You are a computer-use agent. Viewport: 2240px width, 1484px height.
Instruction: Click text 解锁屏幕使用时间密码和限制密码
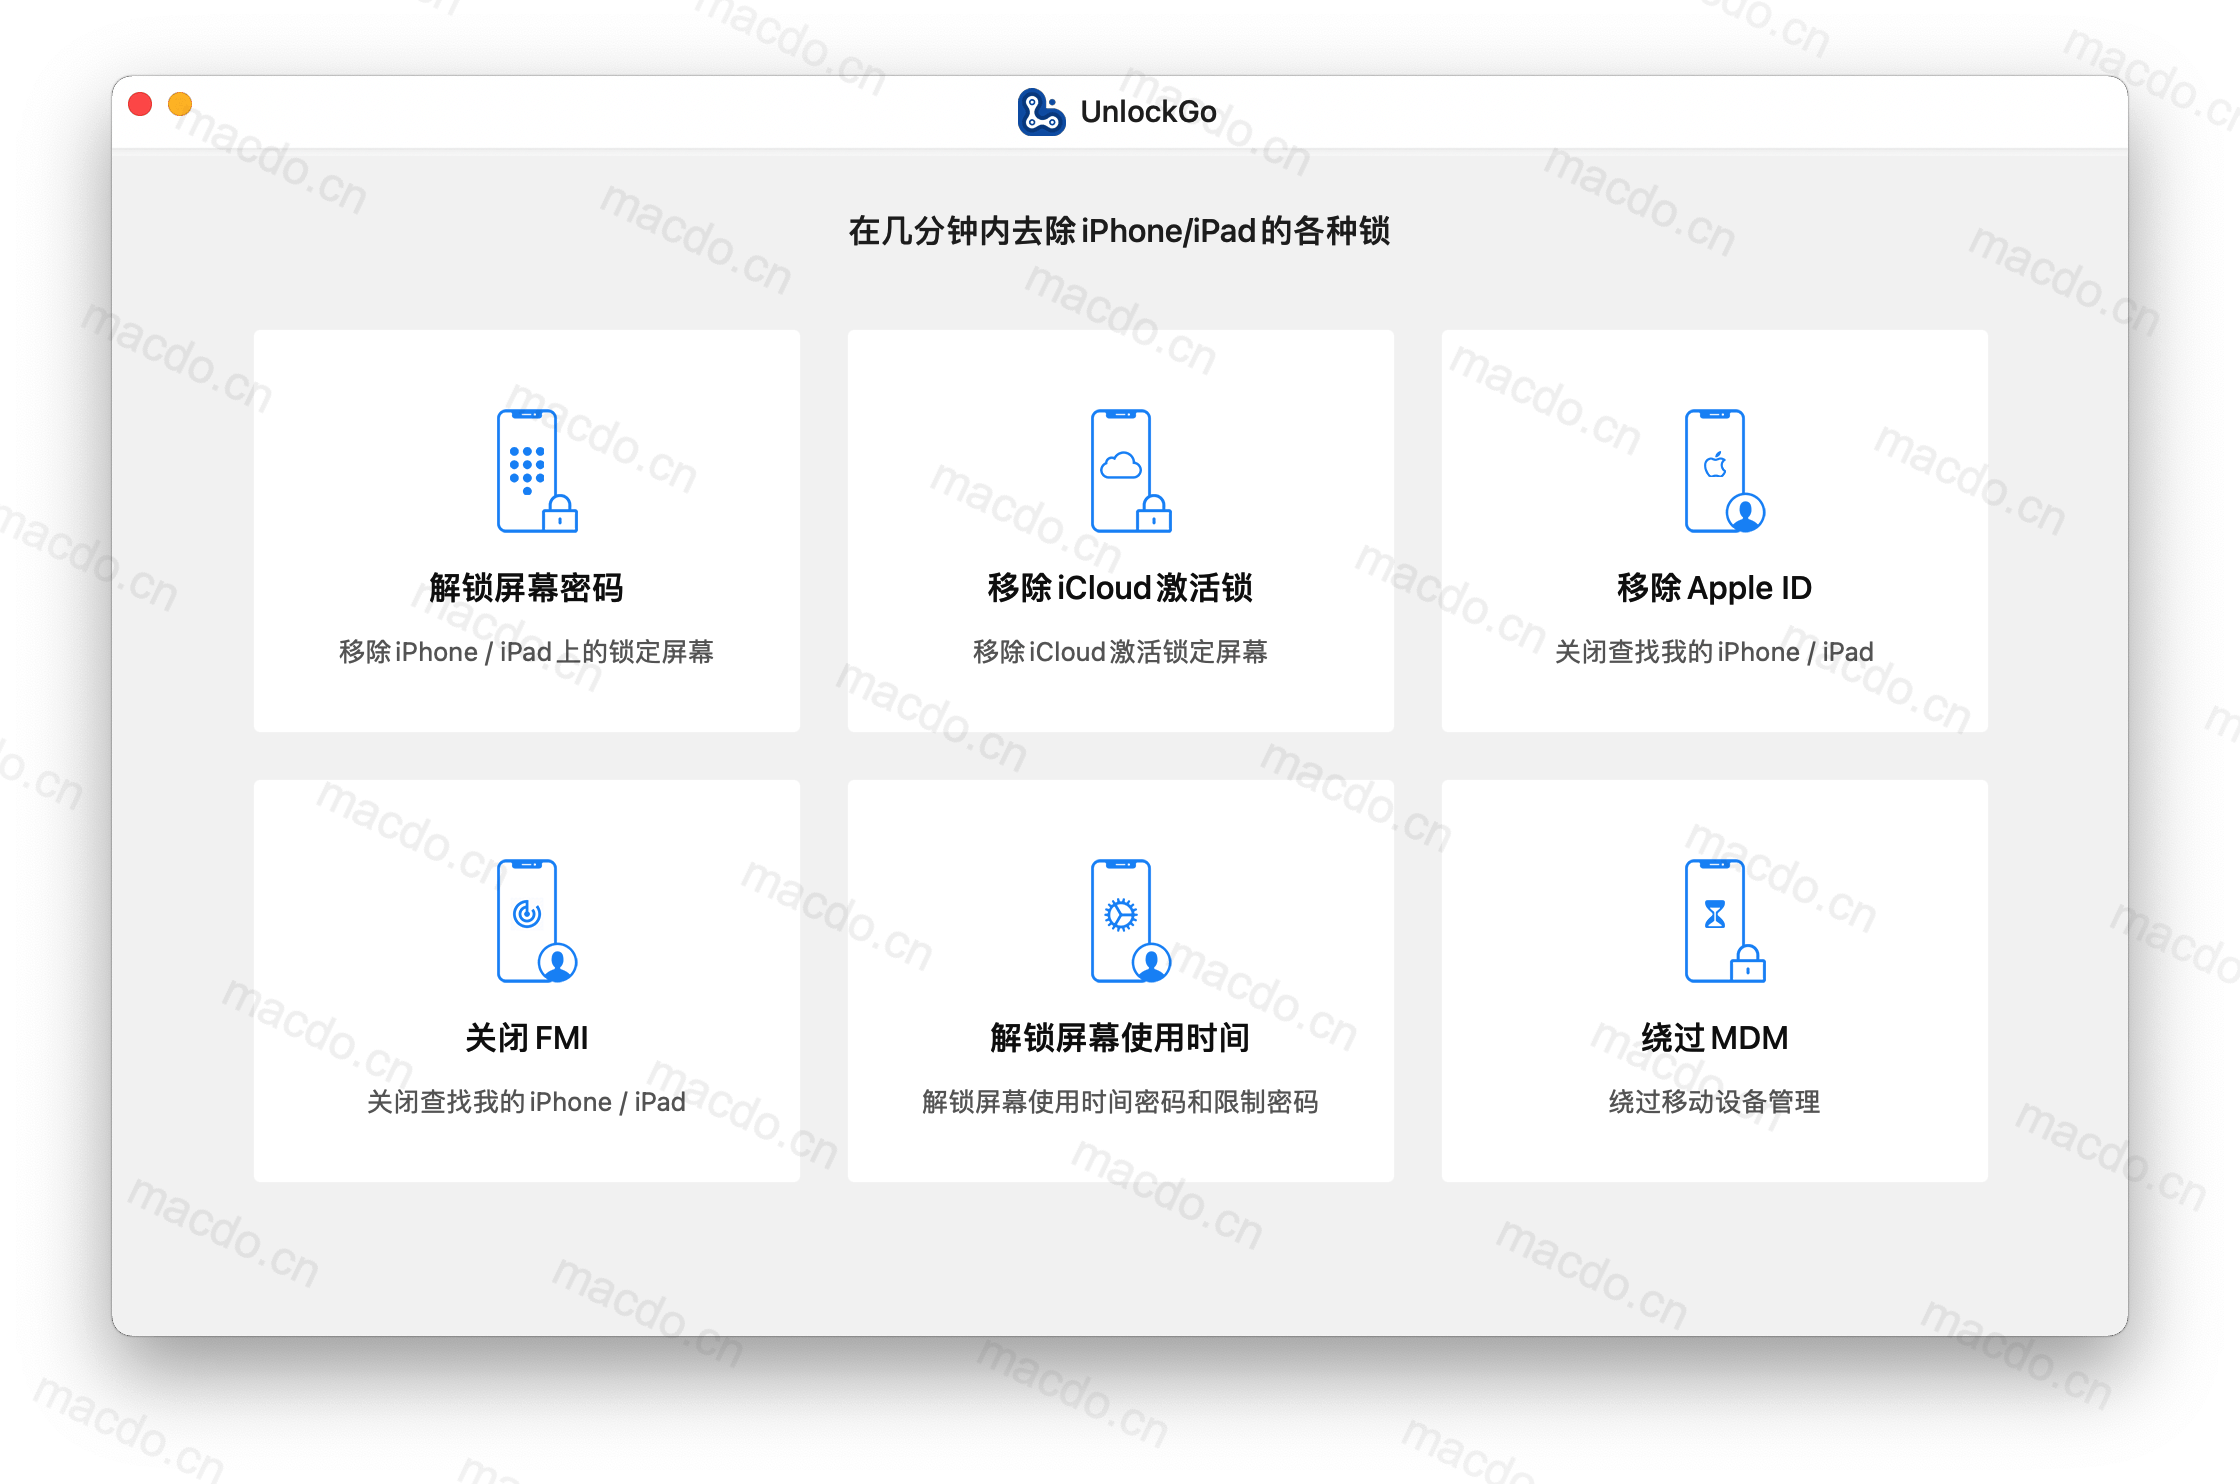coord(1120,1102)
